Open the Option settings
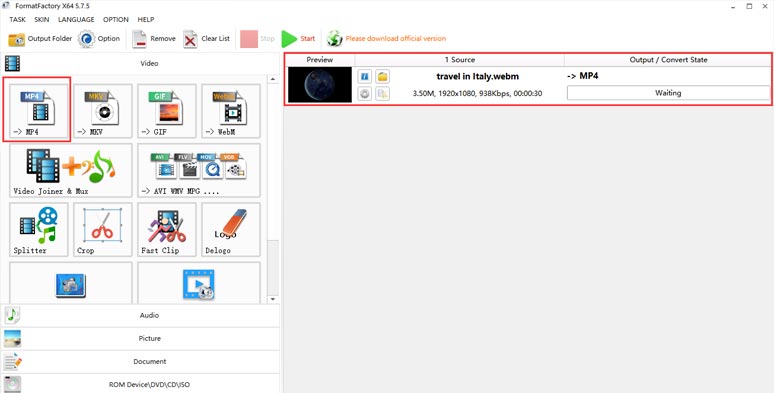Viewport: 774px width, 393px height. point(99,39)
